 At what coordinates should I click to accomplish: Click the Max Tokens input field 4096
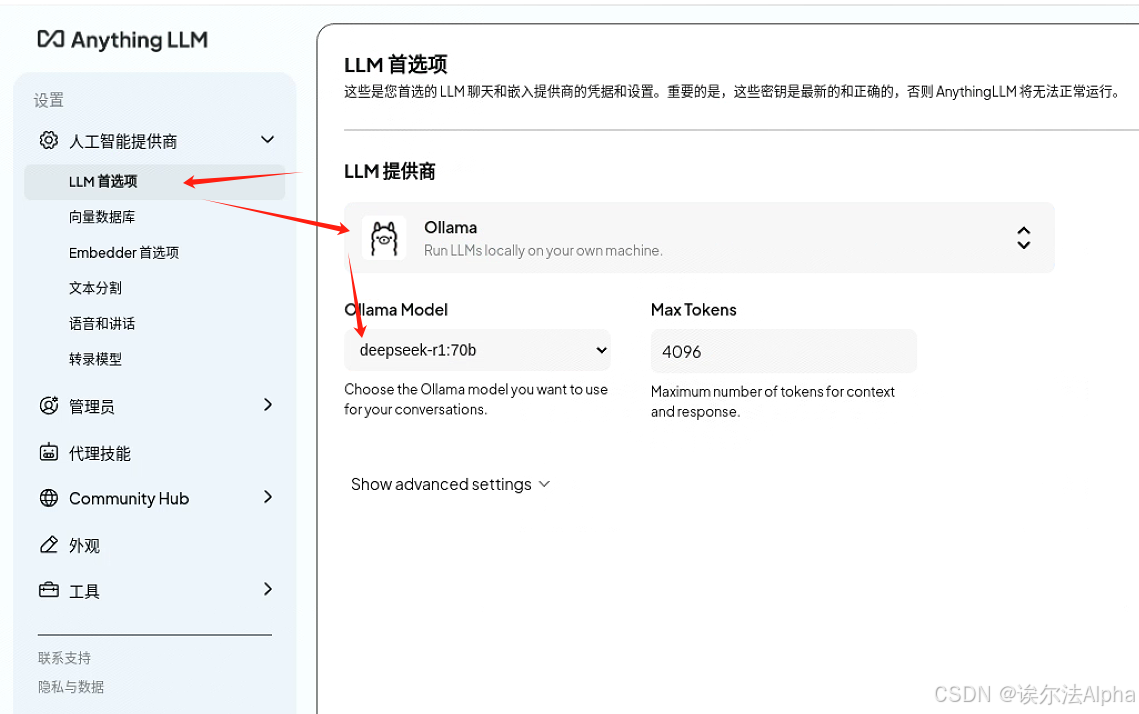784,351
